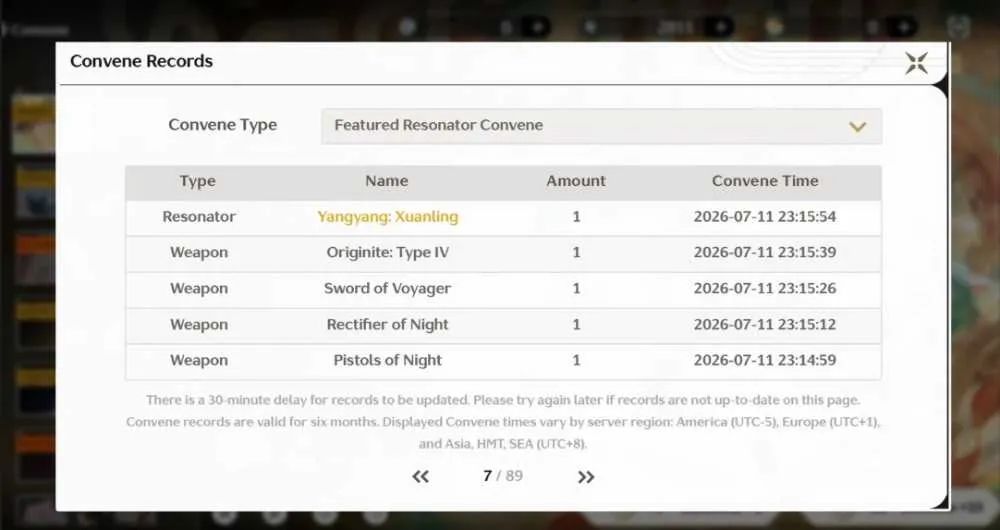Click the Convene Records title
The width and height of the screenshot is (1000, 530).
(x=142, y=61)
